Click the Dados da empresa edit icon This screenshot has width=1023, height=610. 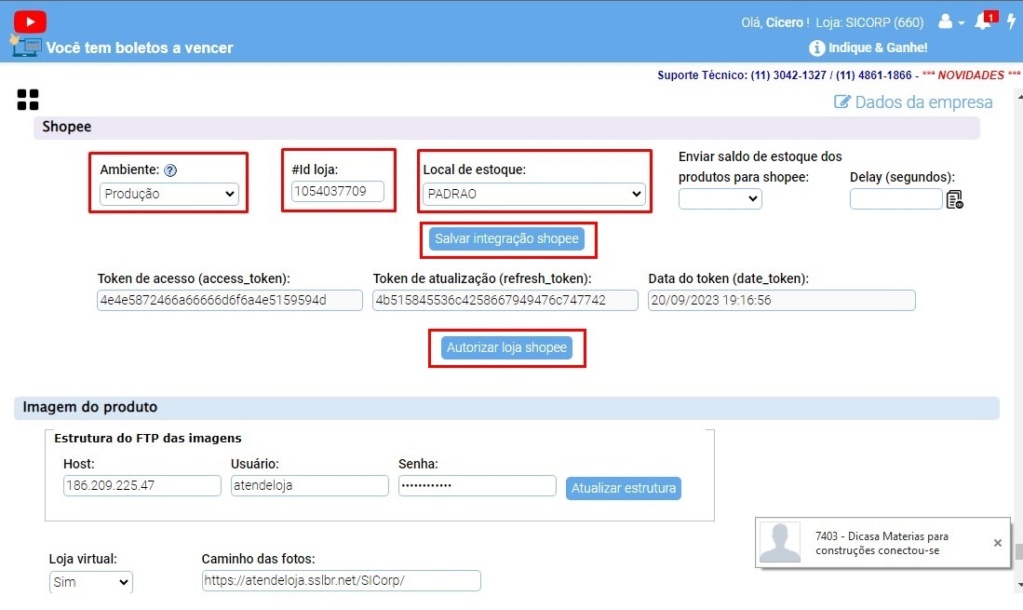pyautogui.click(x=842, y=102)
